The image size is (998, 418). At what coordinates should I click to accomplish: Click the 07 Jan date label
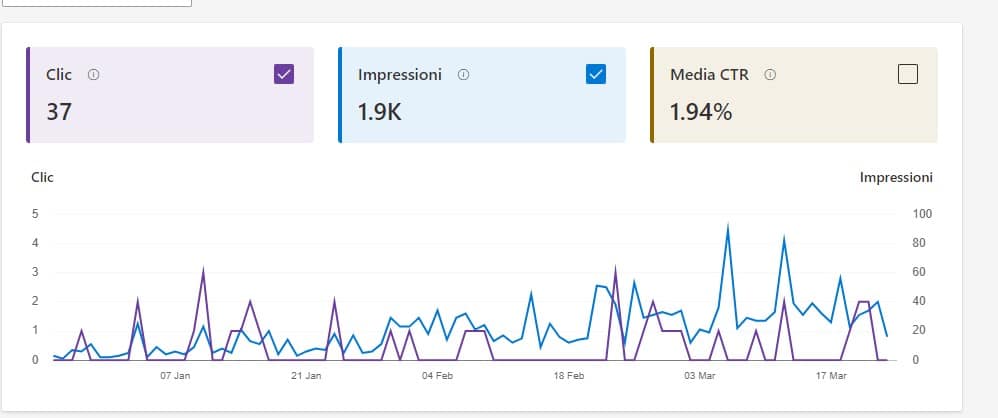[x=175, y=376]
